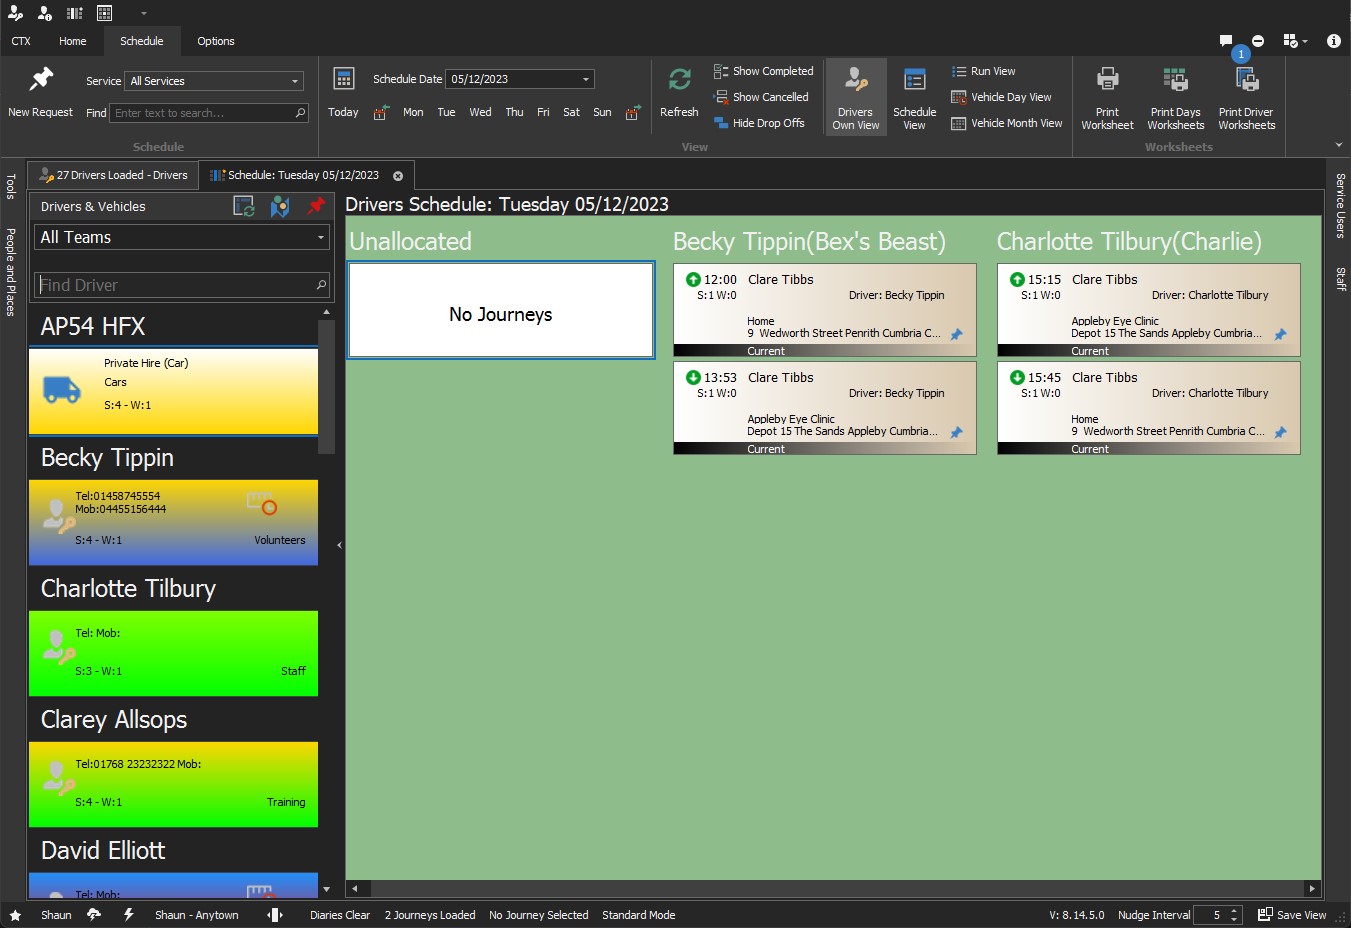Viewport: 1351px width, 928px height.
Task: Click in the Find Driver search box
Action: 181,285
